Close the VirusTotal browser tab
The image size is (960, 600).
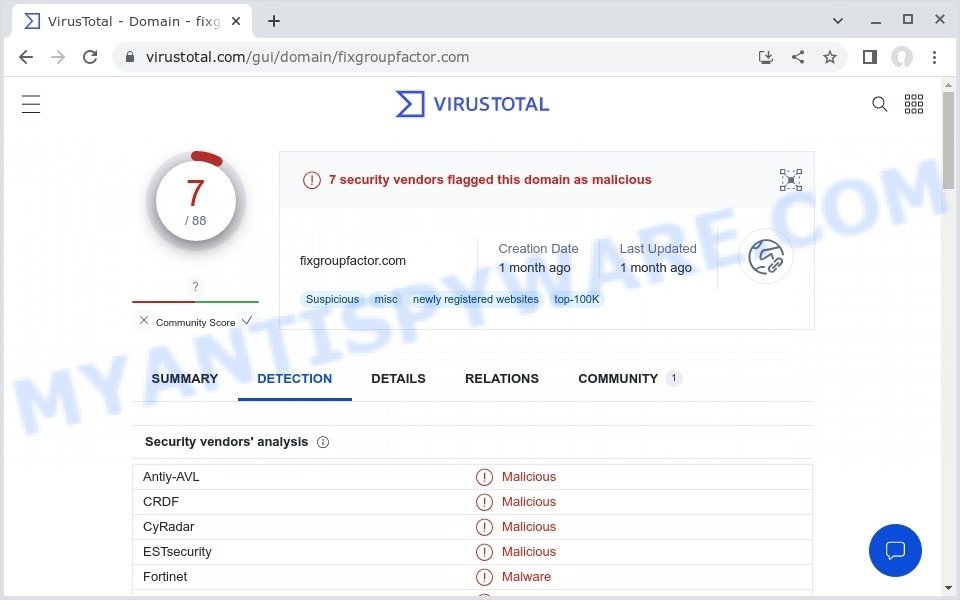point(236,21)
